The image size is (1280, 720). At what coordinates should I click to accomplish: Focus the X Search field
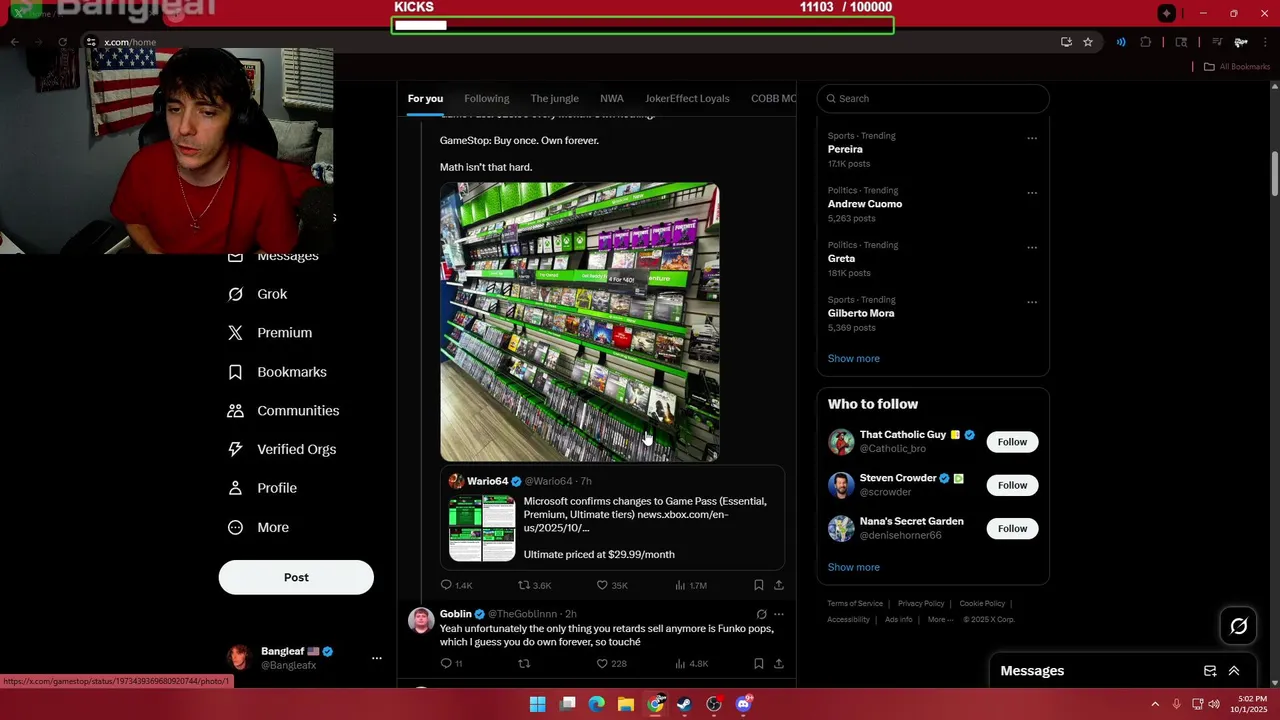click(933, 98)
